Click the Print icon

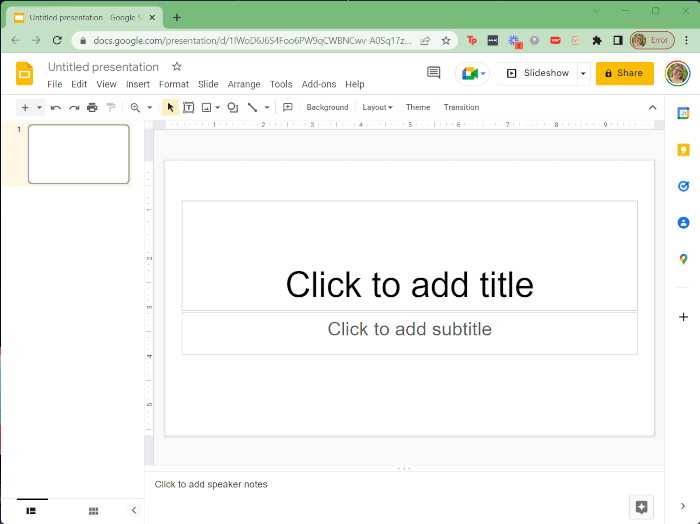[x=92, y=108]
